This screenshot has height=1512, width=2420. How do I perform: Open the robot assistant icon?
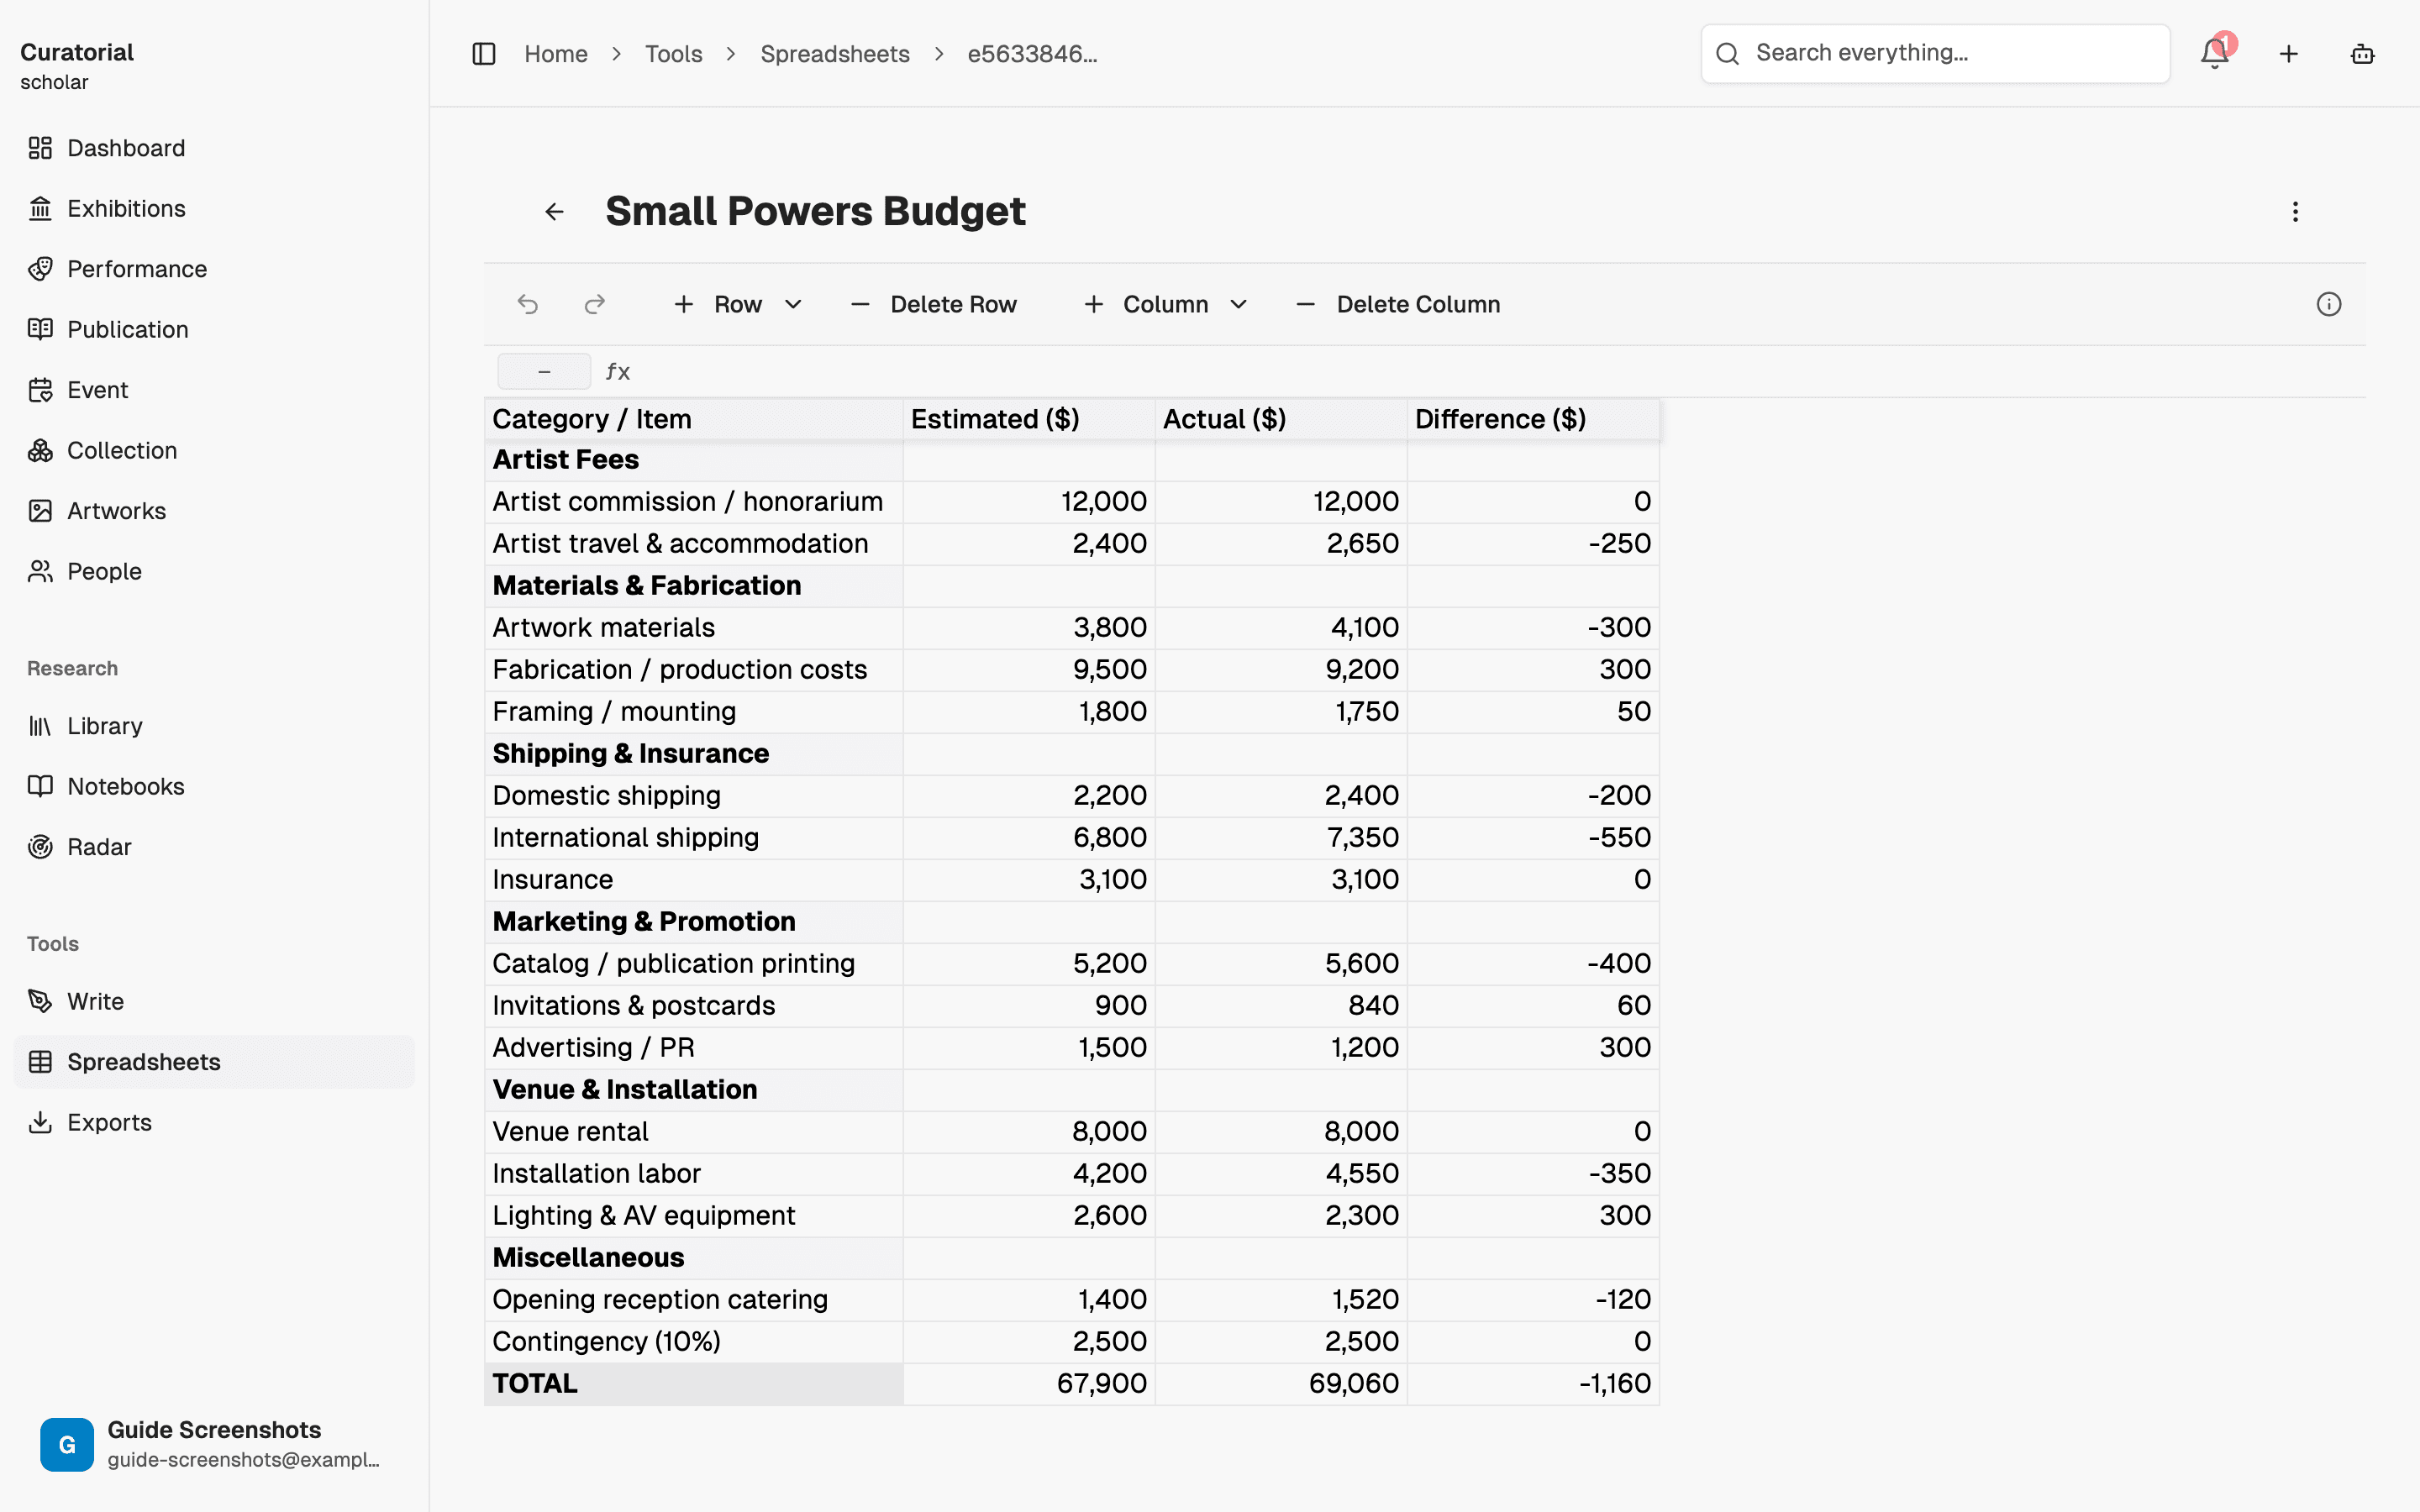(2362, 54)
